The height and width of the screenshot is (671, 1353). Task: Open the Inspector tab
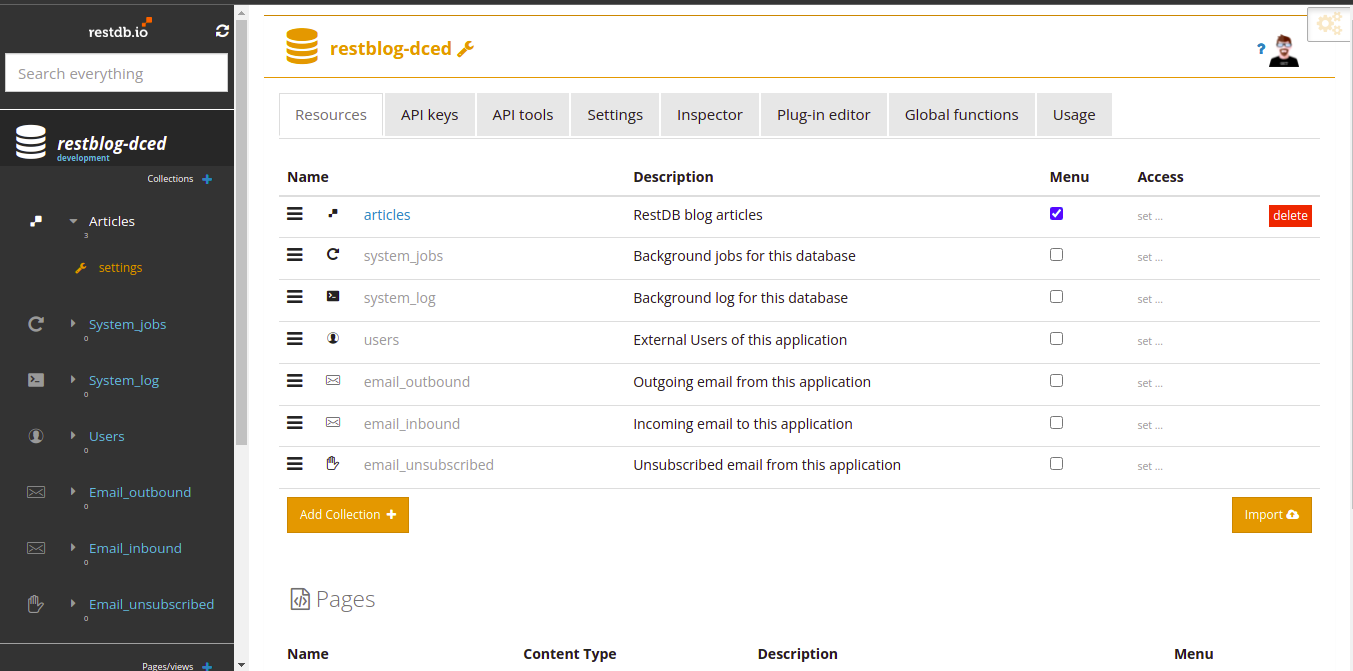click(710, 115)
